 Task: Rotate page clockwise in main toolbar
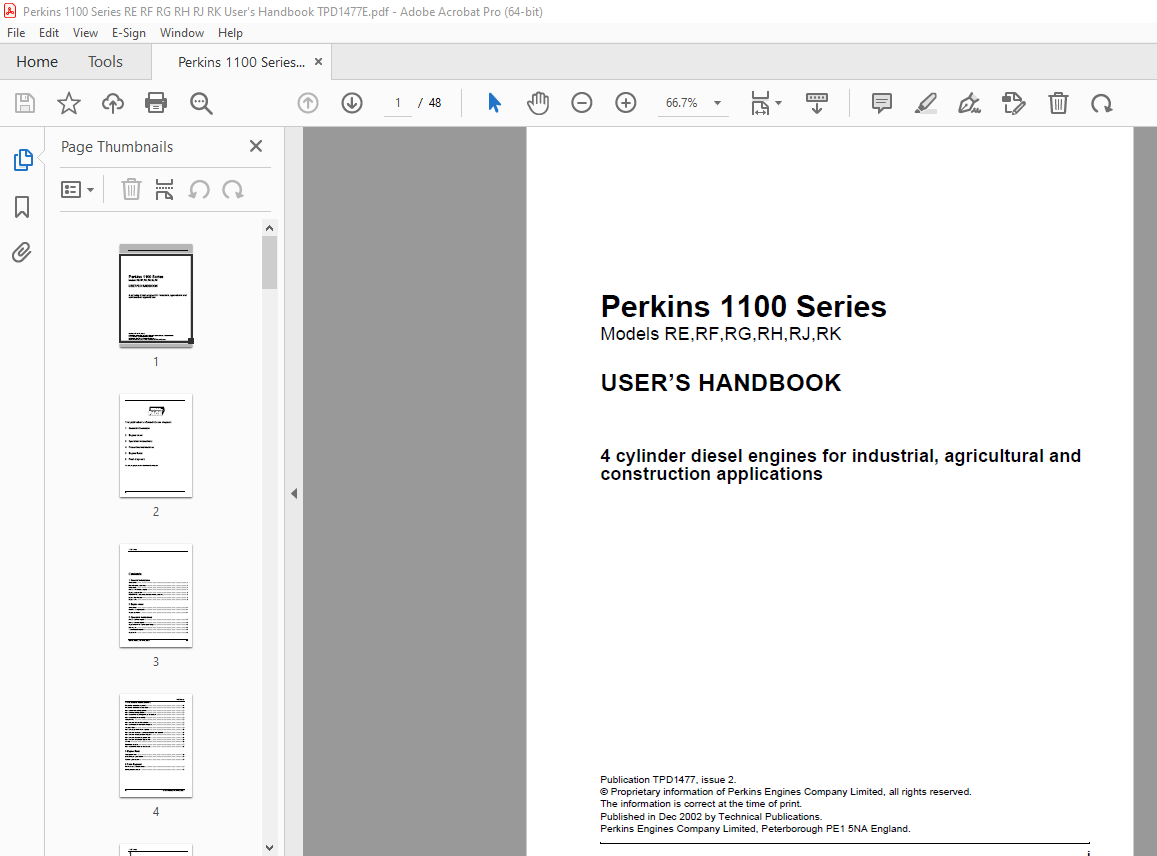click(x=1102, y=103)
